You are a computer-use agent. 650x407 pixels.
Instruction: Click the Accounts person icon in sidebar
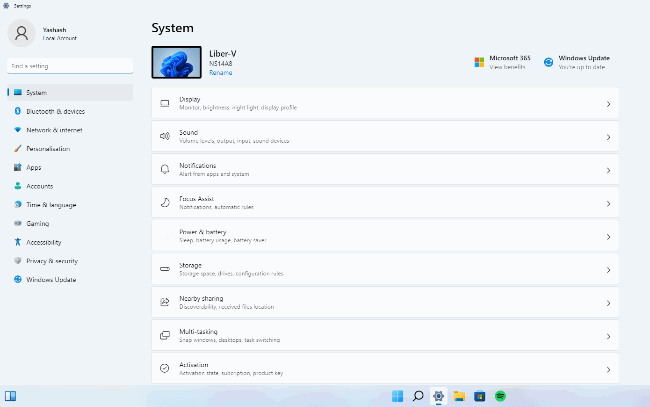(17, 186)
